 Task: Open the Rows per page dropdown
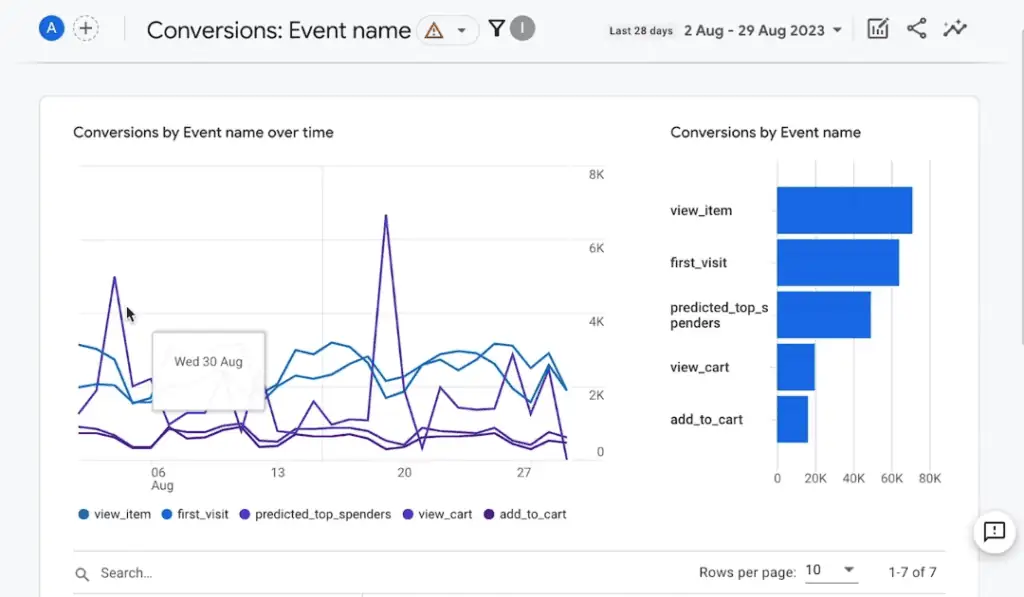(830, 570)
